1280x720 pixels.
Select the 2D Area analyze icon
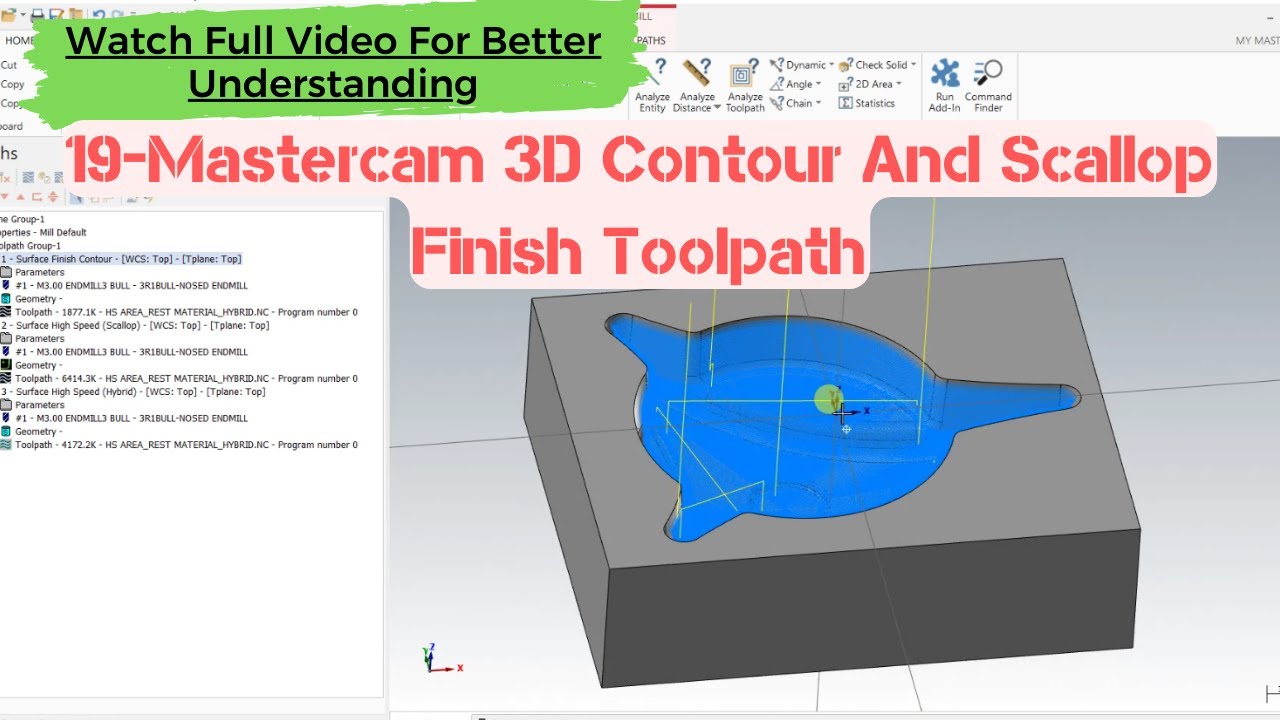[846, 84]
